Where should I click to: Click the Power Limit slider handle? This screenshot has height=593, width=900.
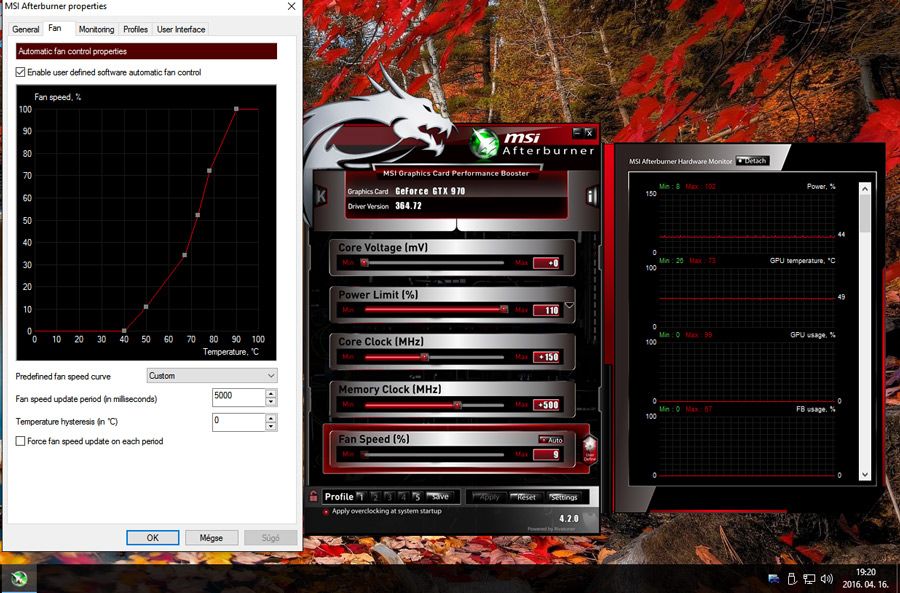pos(504,309)
